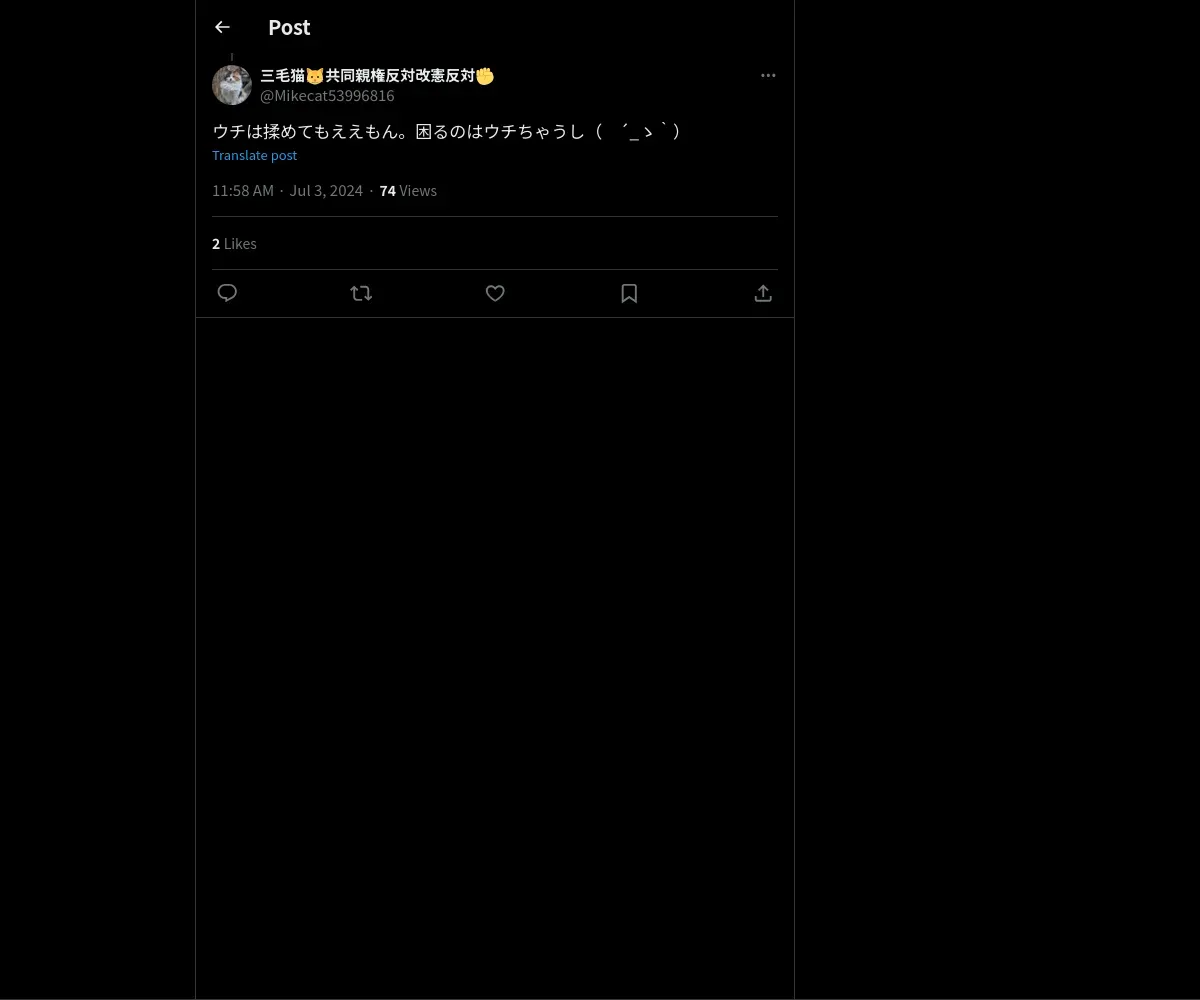Click the Translate post link
Viewport: 1200px width, 1000px height.
(254, 155)
